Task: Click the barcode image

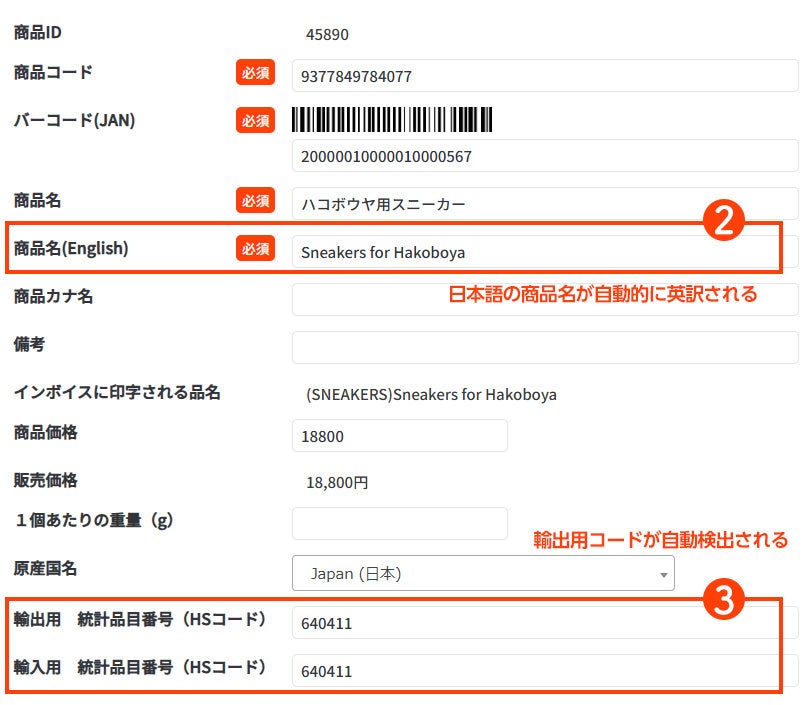Action: point(395,120)
